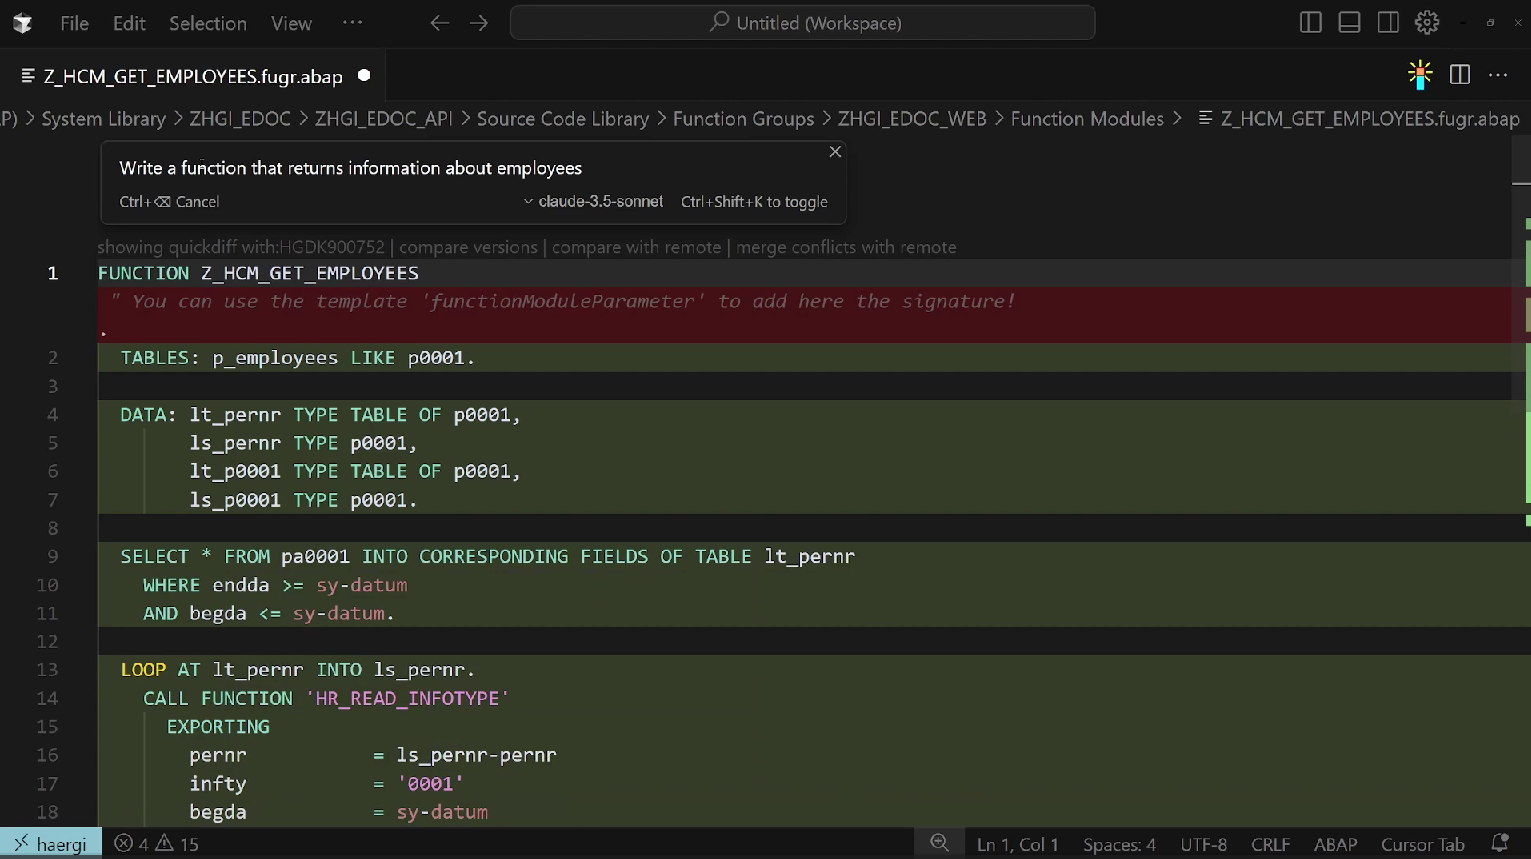Click merge conflicts with remote code lens
Viewport: 1531px width, 859px height.
click(846, 247)
